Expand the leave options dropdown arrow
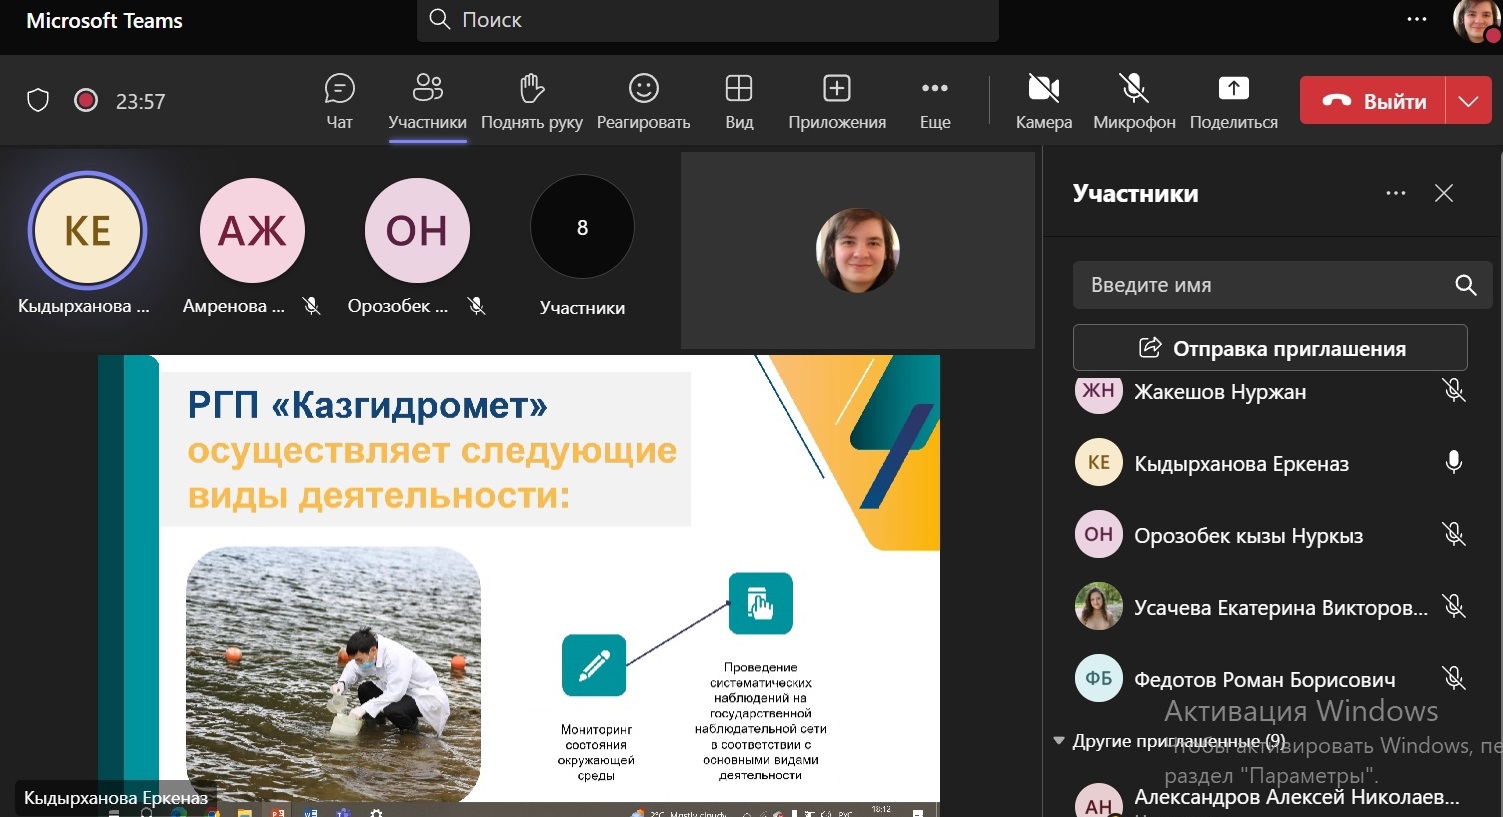 tap(1469, 101)
